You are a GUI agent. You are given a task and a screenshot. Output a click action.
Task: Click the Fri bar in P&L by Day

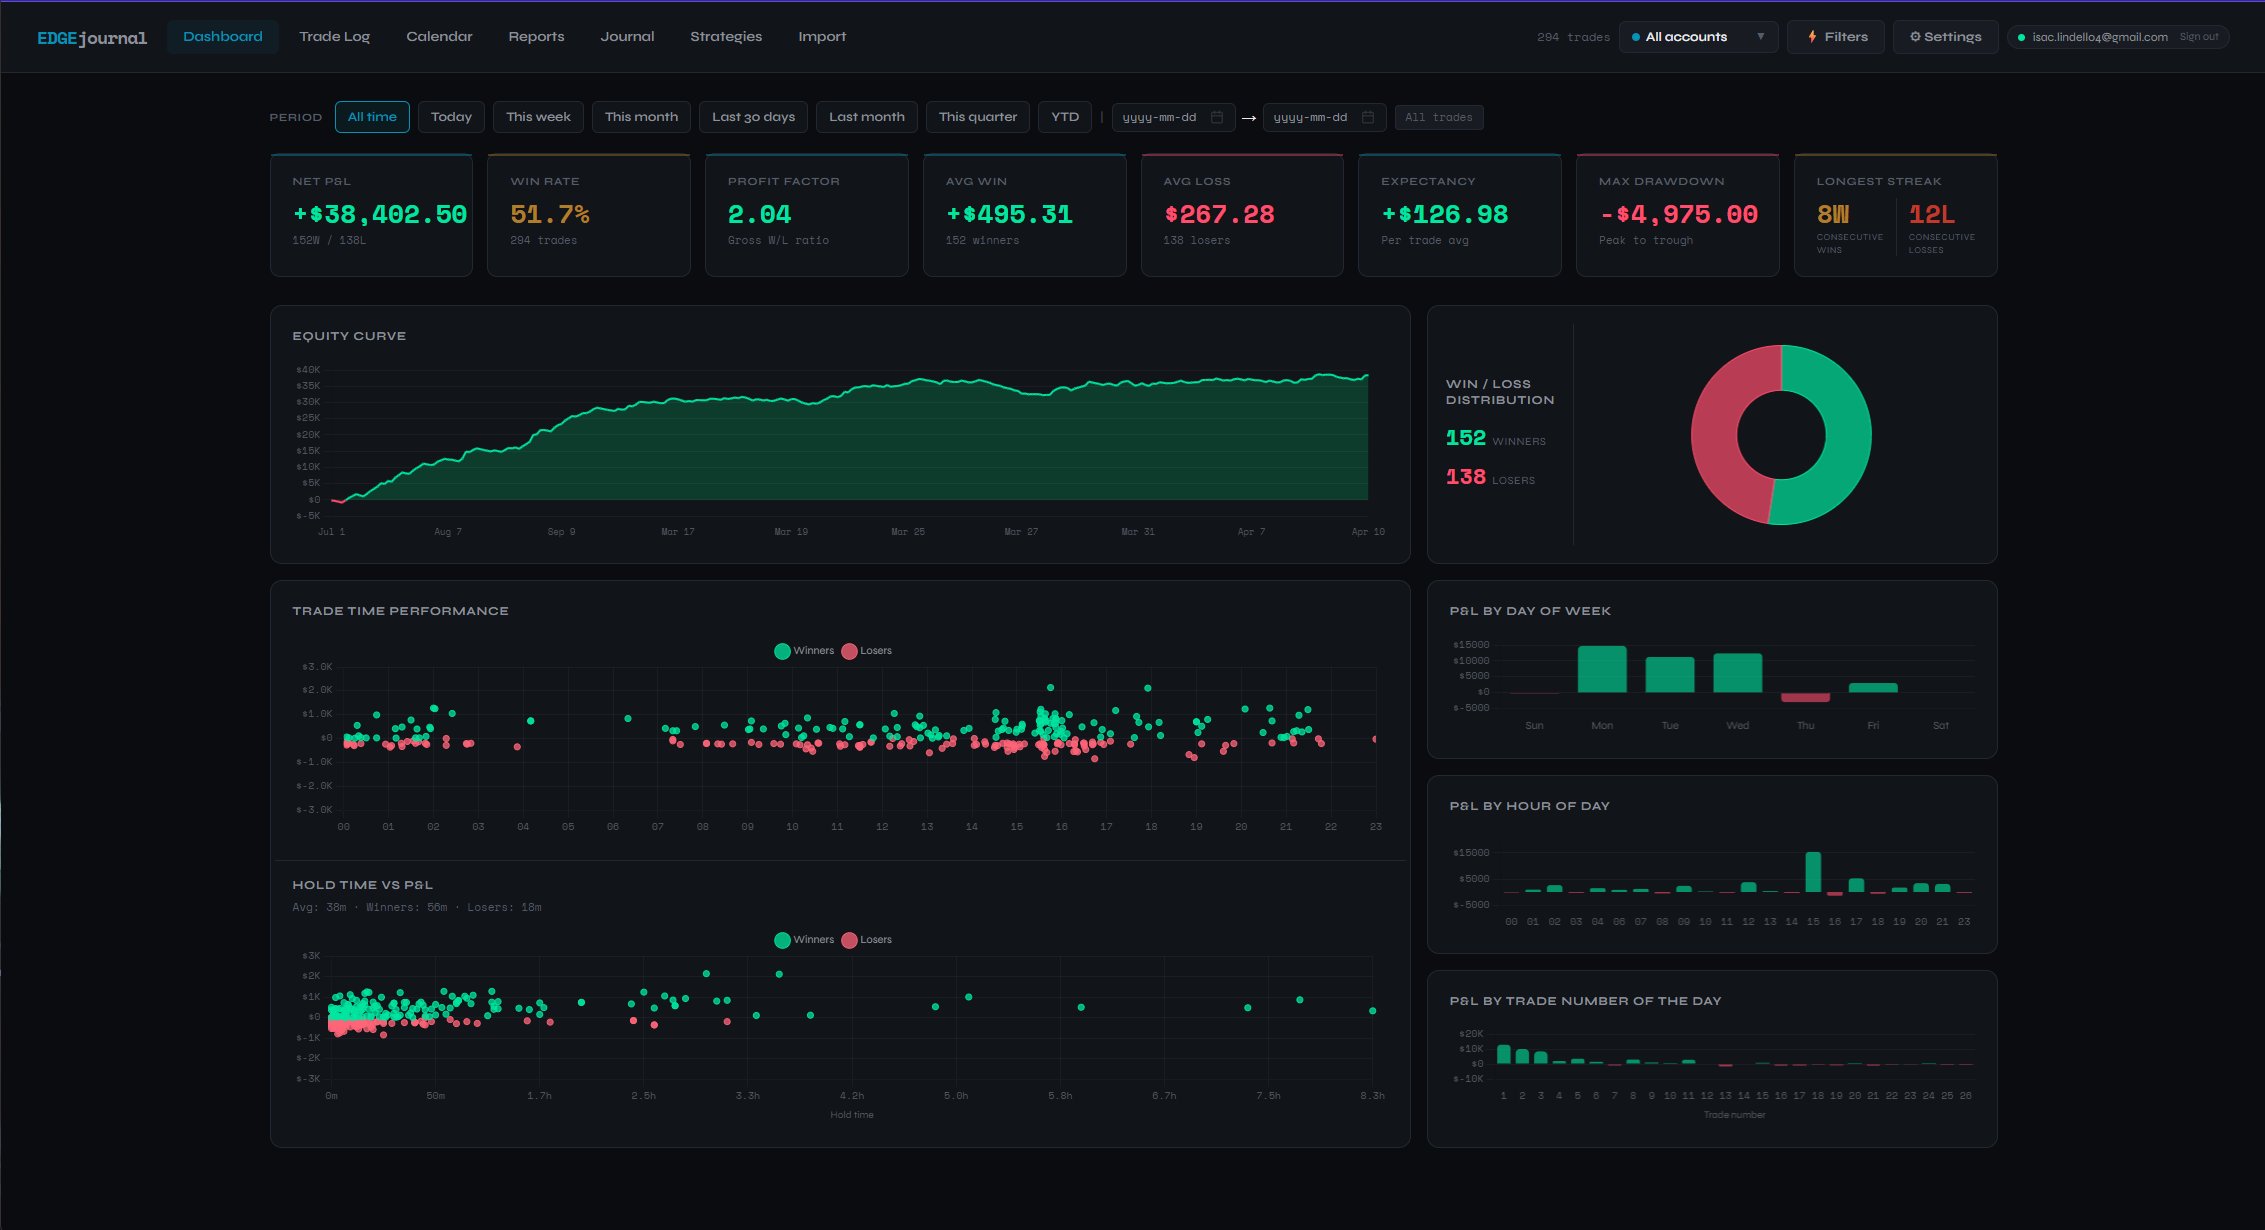(x=1873, y=688)
